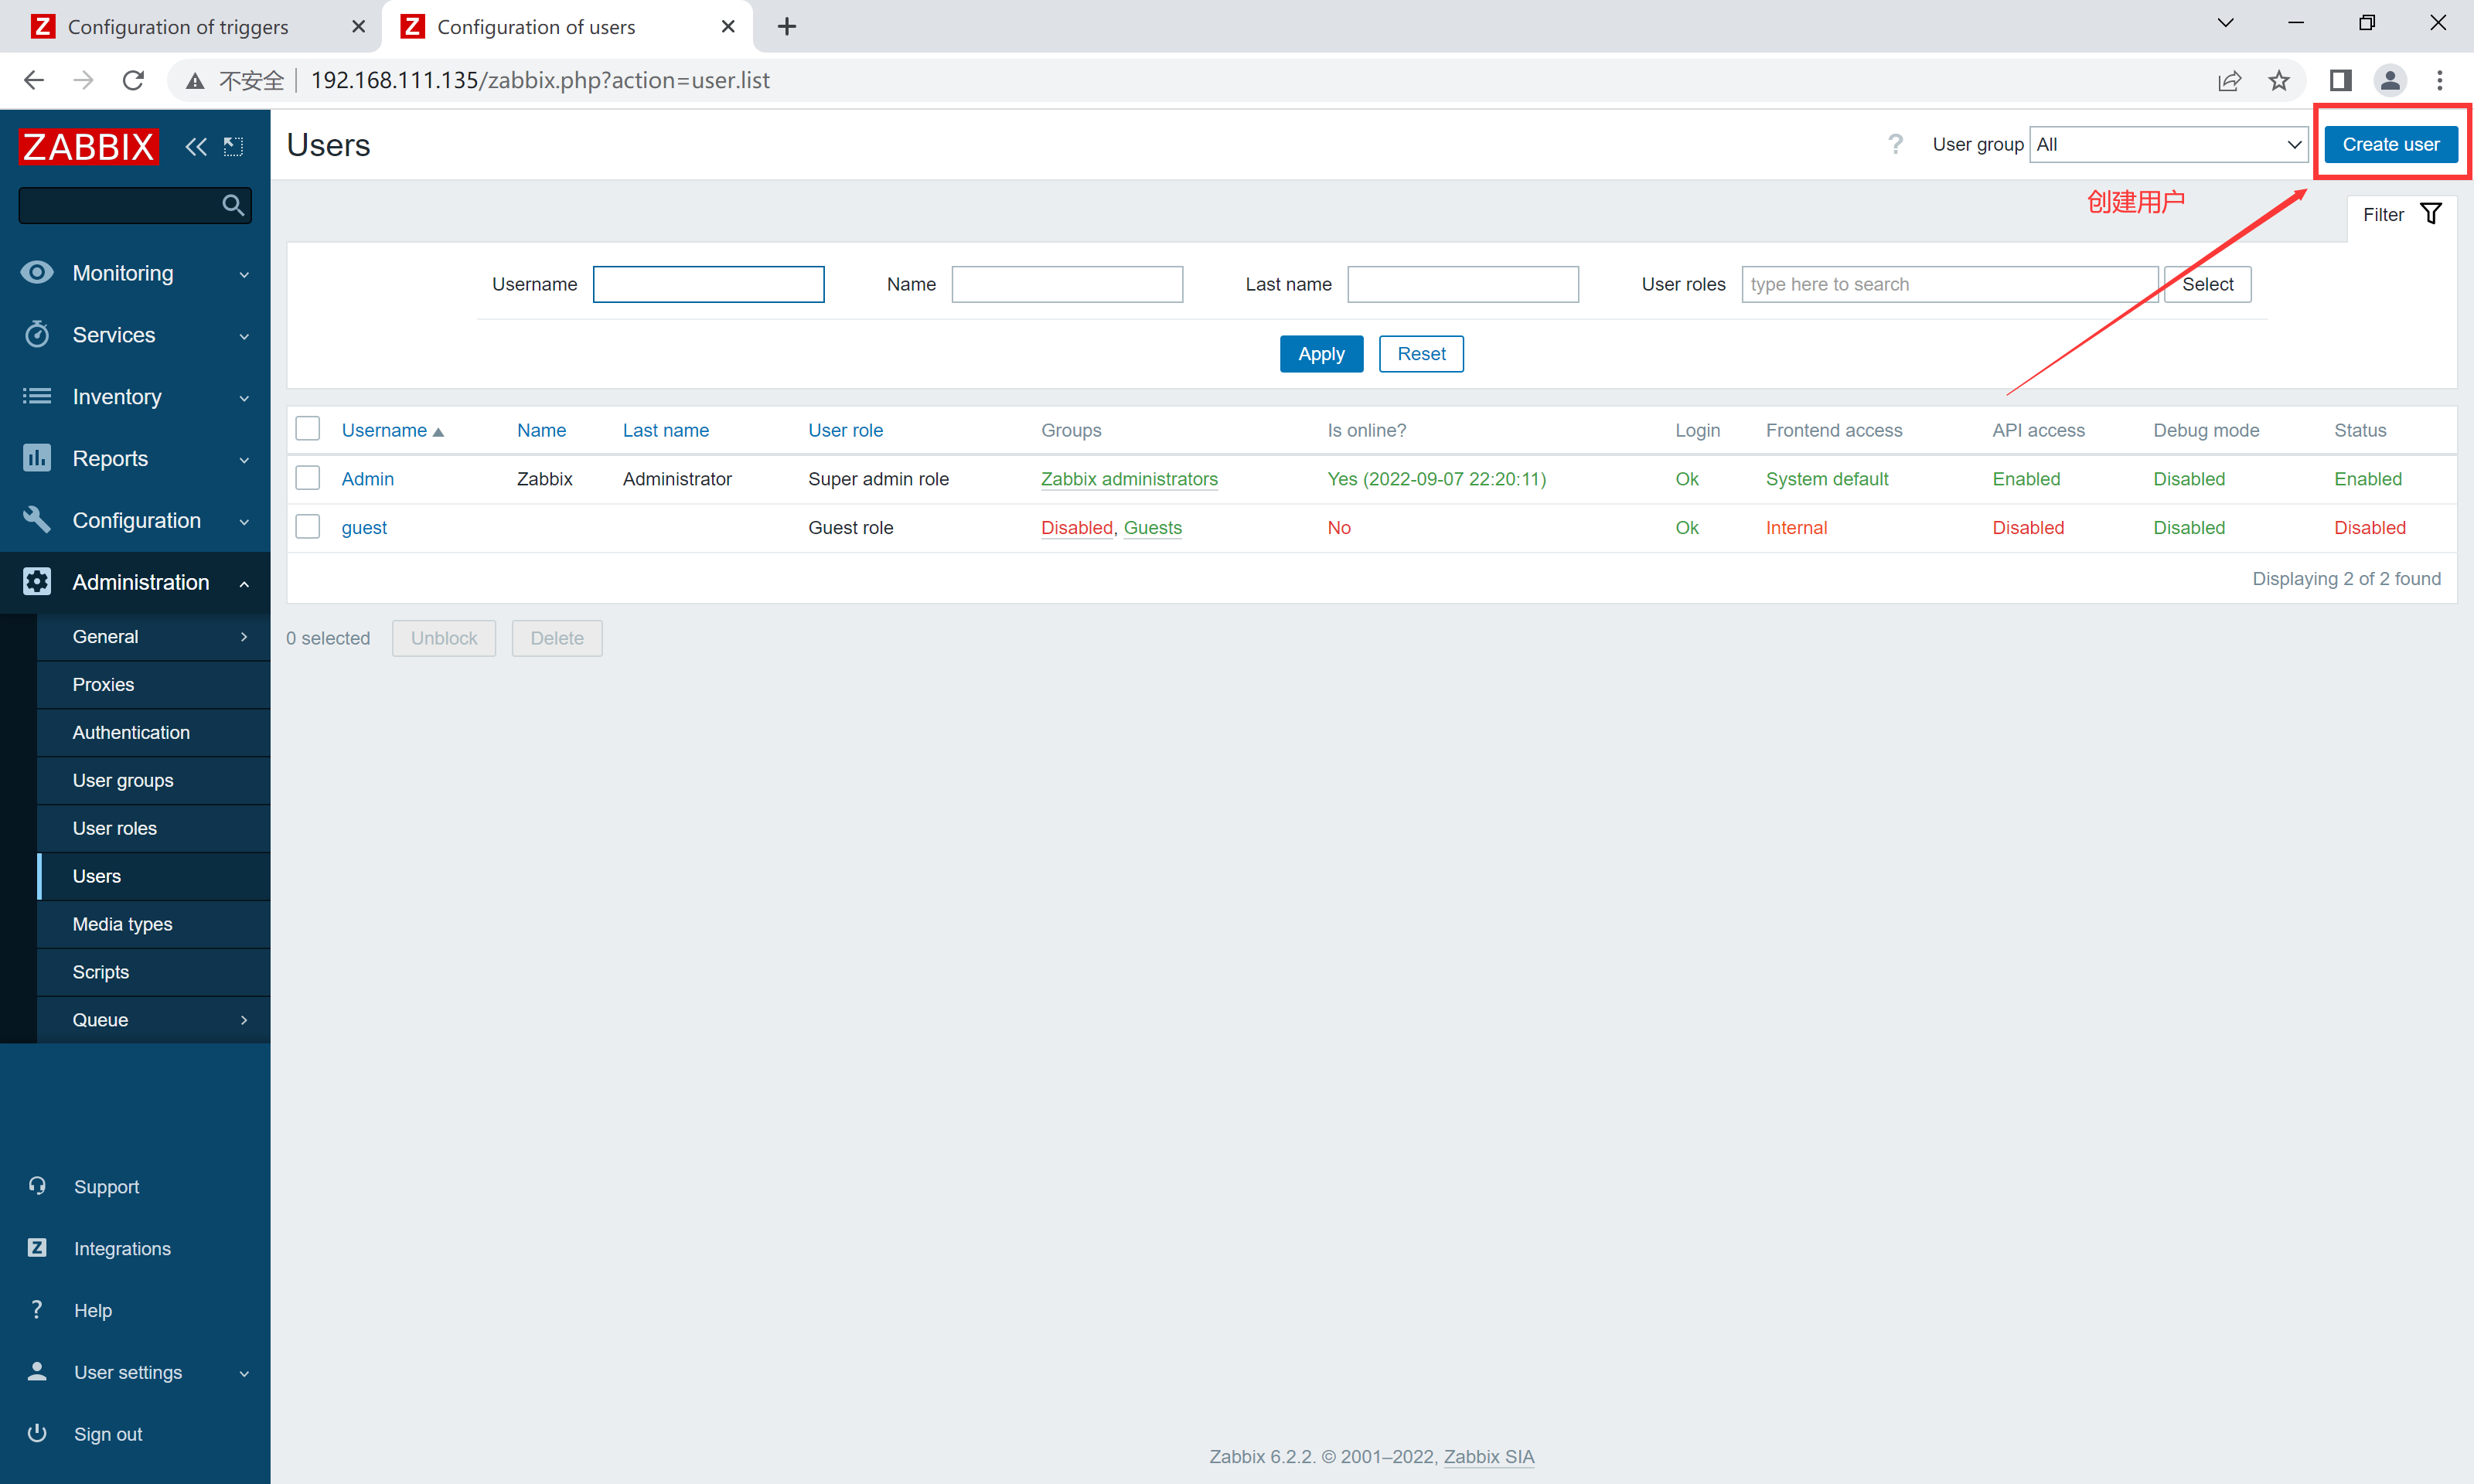Collapse the Administration menu chevron
2474x1484 pixels.
tap(244, 584)
